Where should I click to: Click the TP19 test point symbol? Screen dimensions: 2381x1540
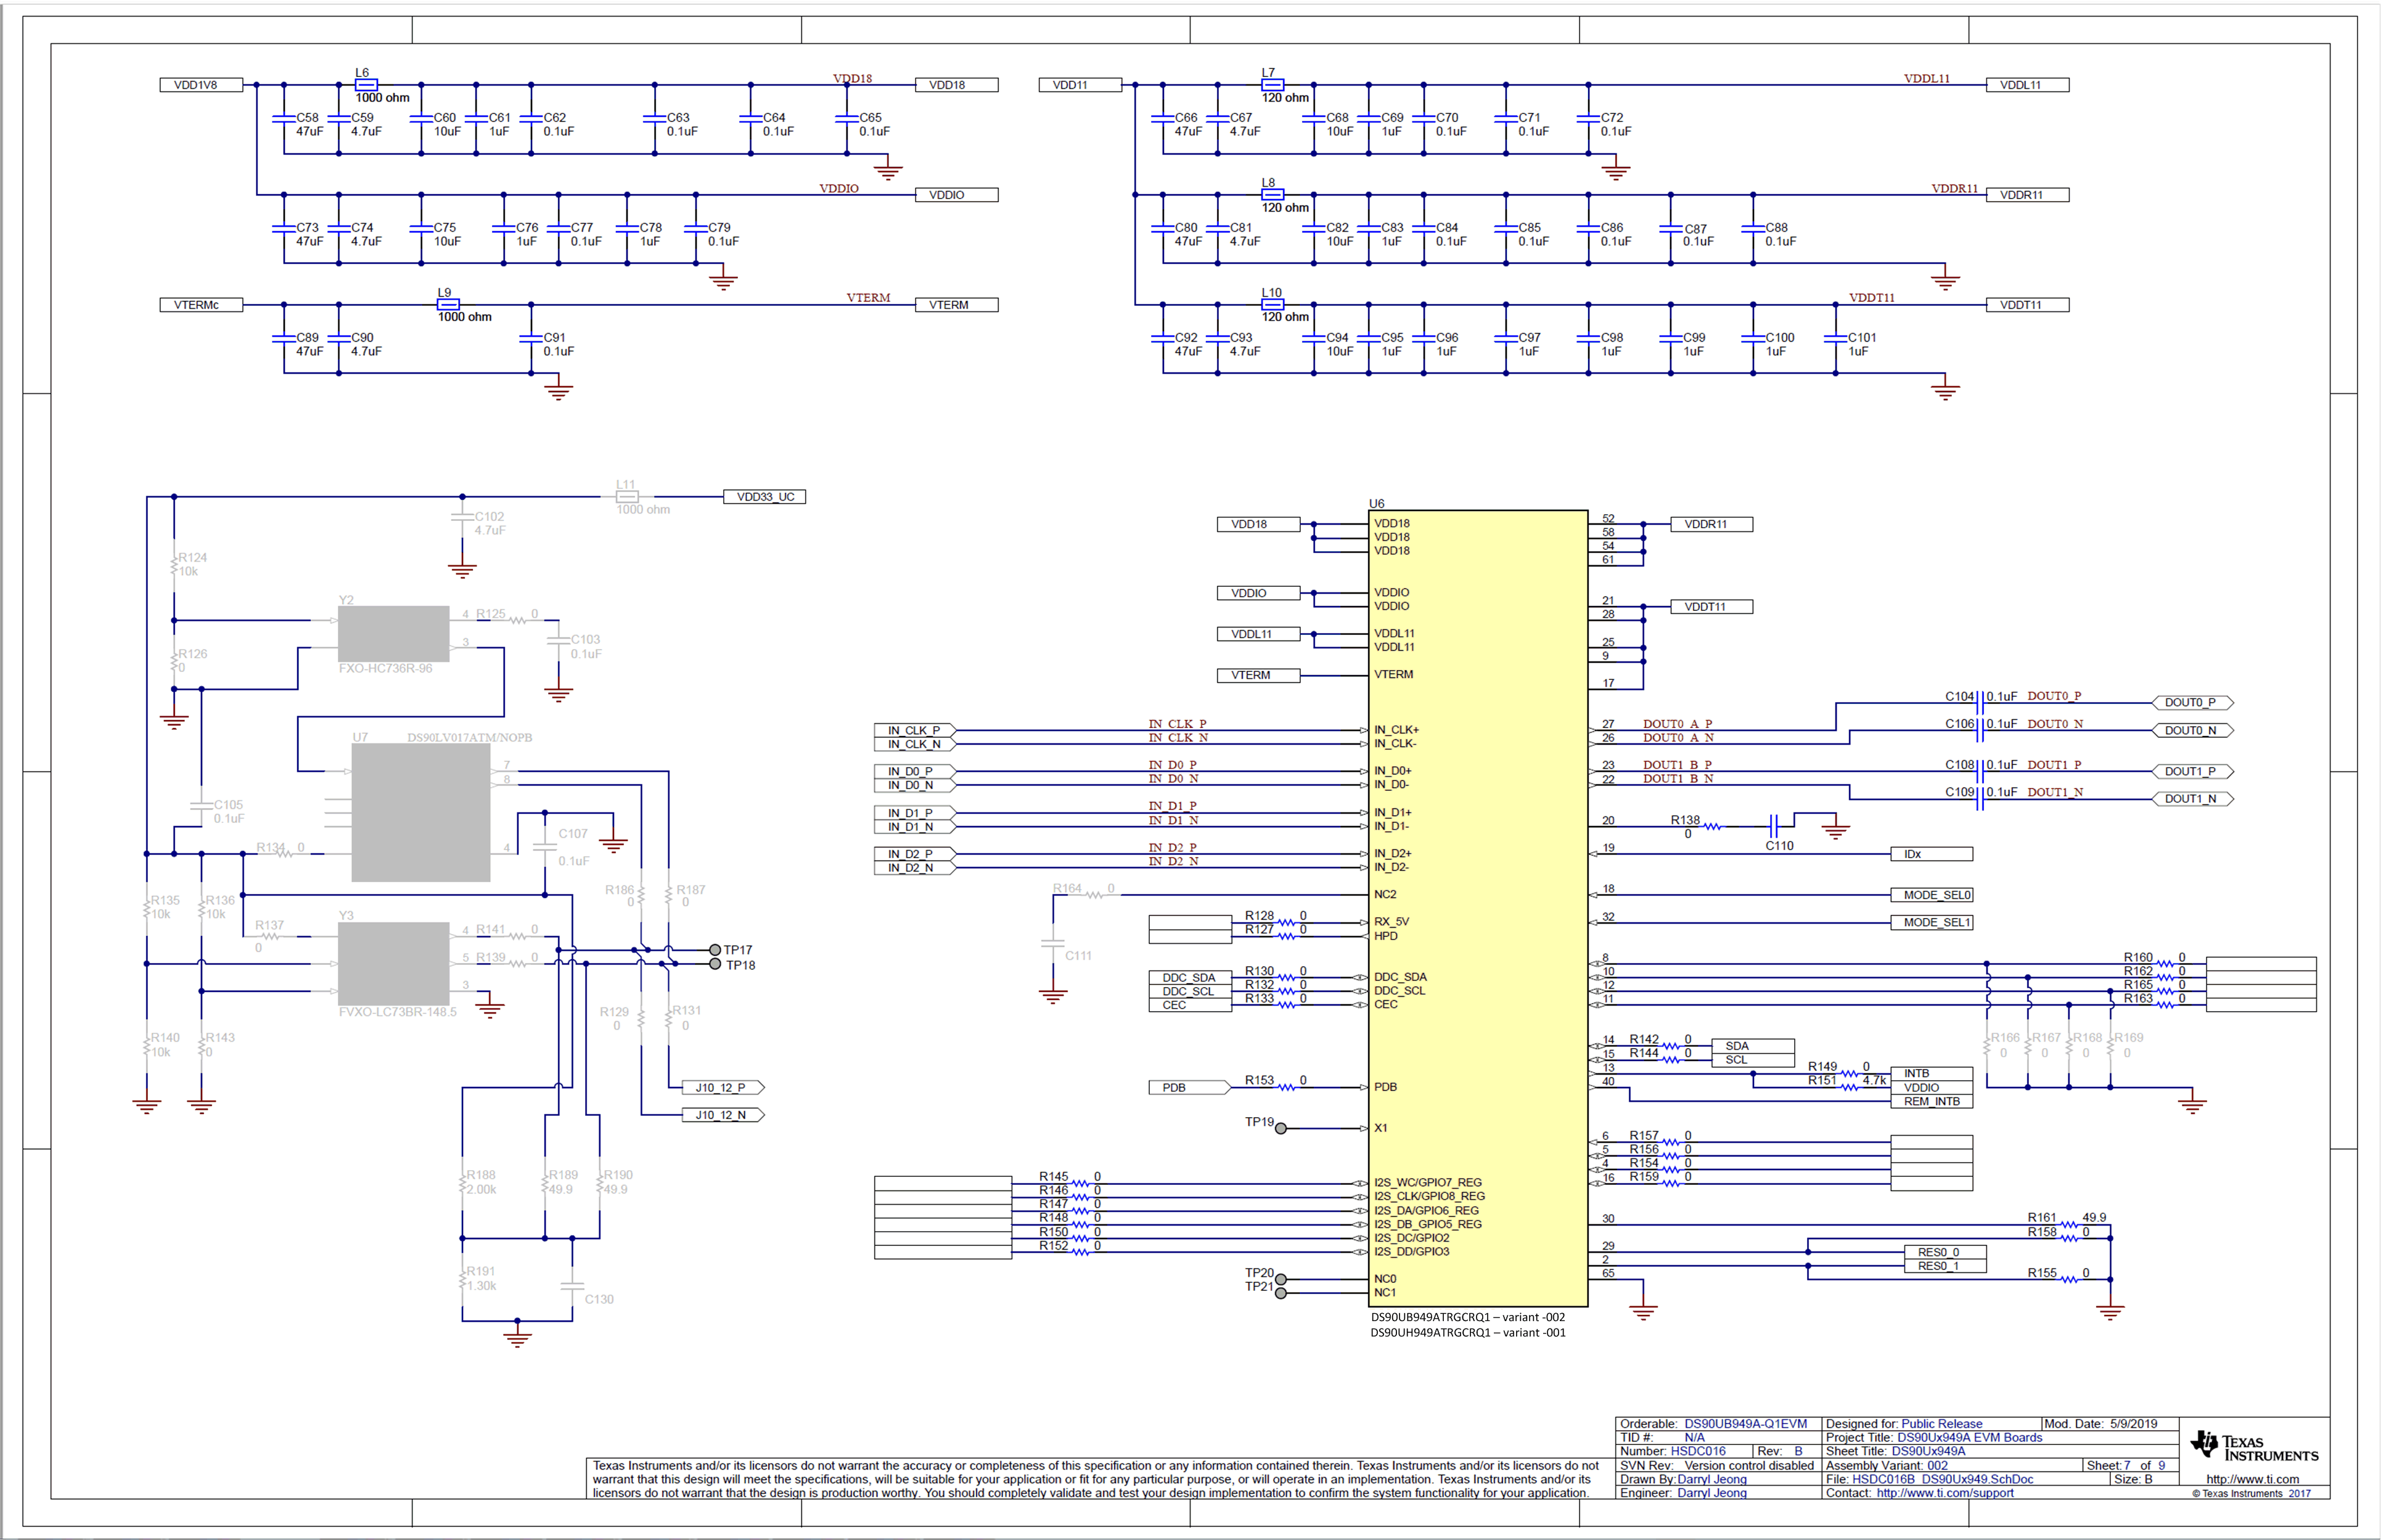click(x=1281, y=1129)
